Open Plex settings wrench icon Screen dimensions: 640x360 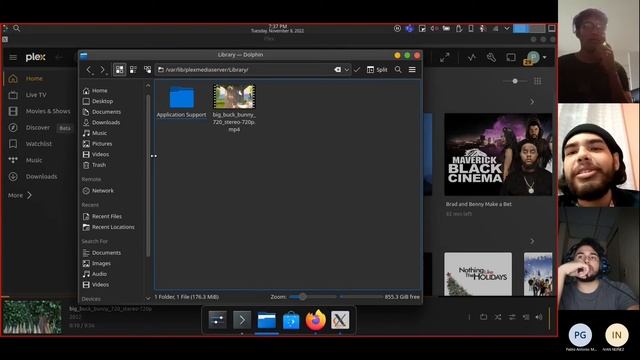[491, 58]
